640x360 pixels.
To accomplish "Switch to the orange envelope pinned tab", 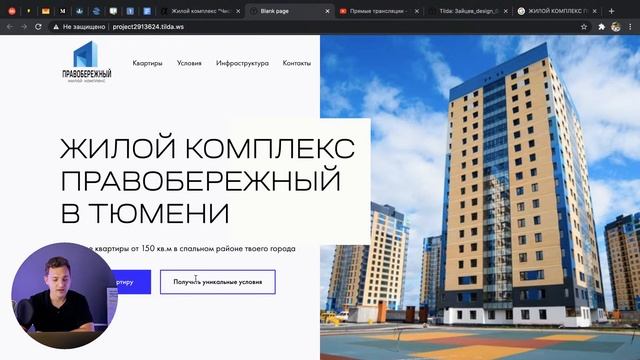I will point(46,11).
